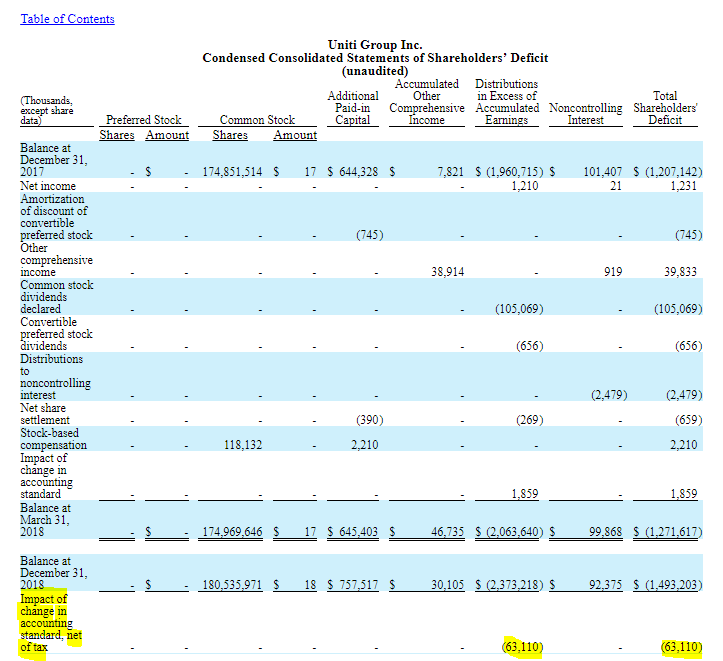This screenshot has width=723, height=661.
Task: Click the 'Stock-based compensation' row label
Action: point(53,439)
